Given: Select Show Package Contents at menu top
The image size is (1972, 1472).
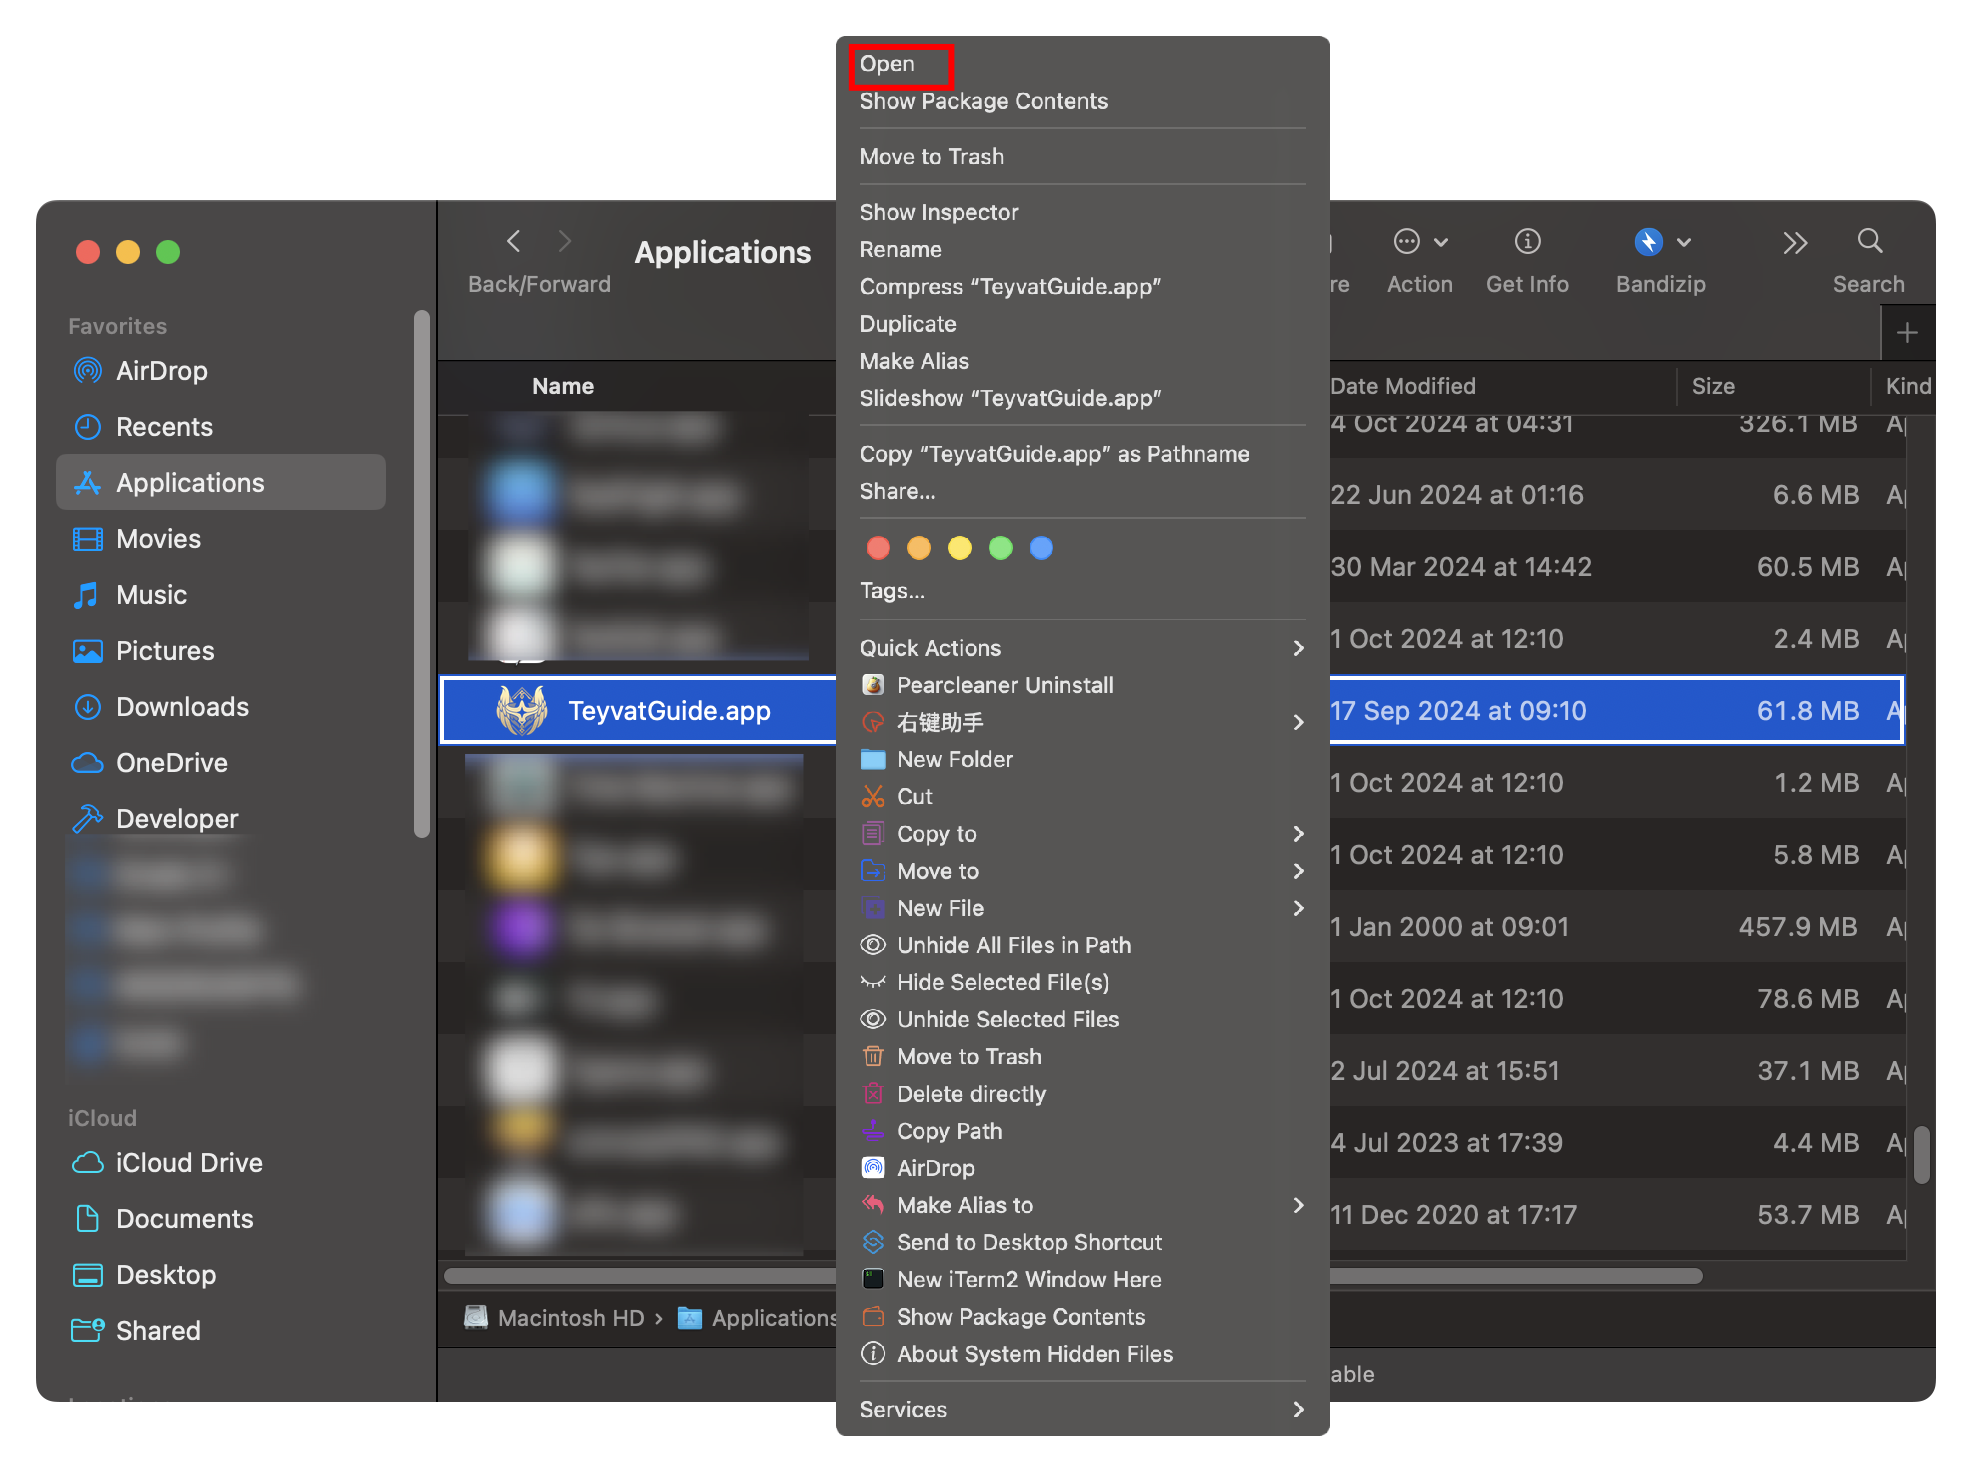Looking at the screenshot, I should [x=983, y=101].
